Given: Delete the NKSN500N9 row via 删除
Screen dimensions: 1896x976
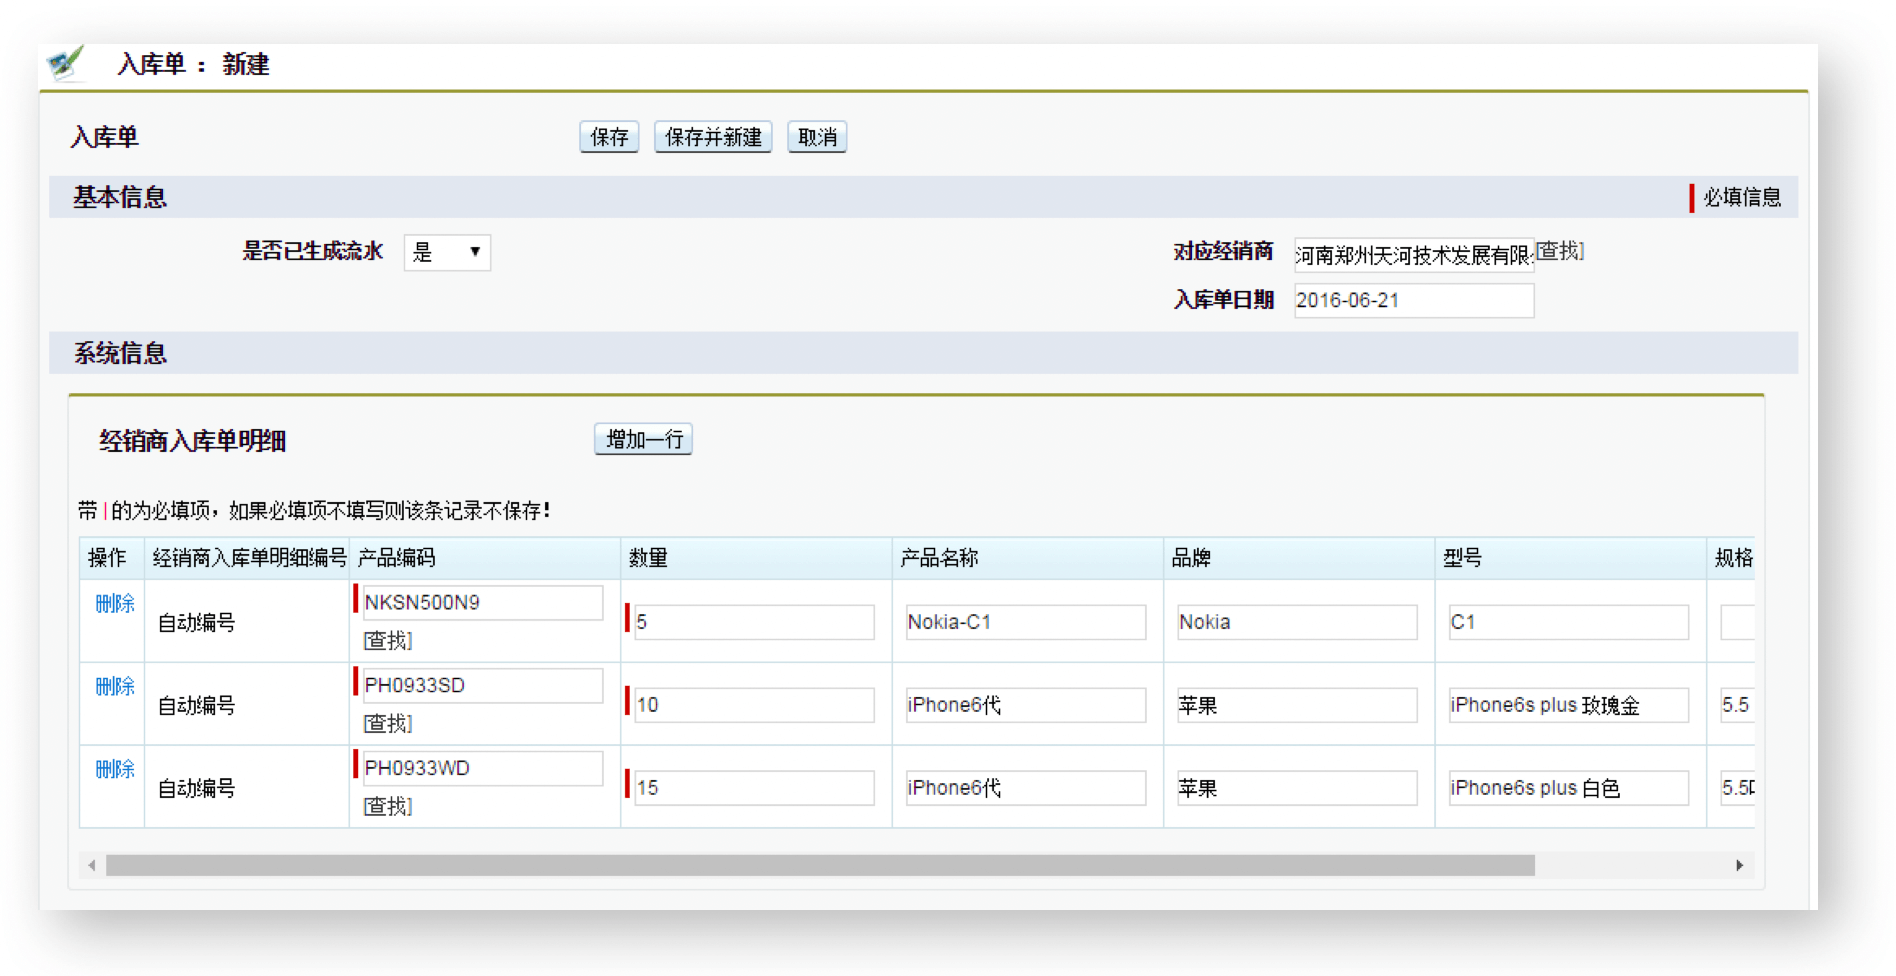Looking at the screenshot, I should click(x=115, y=603).
